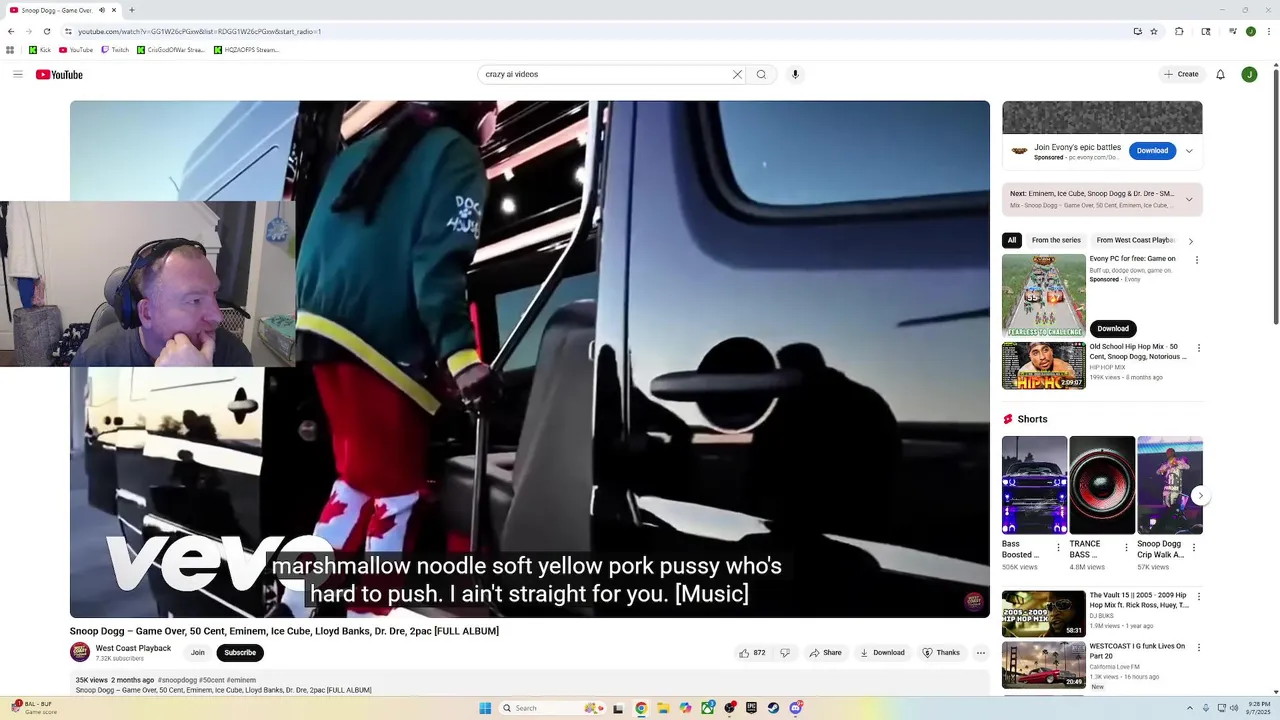
Task: Open West Coast Playback channel avatar
Action: [x=80, y=652]
